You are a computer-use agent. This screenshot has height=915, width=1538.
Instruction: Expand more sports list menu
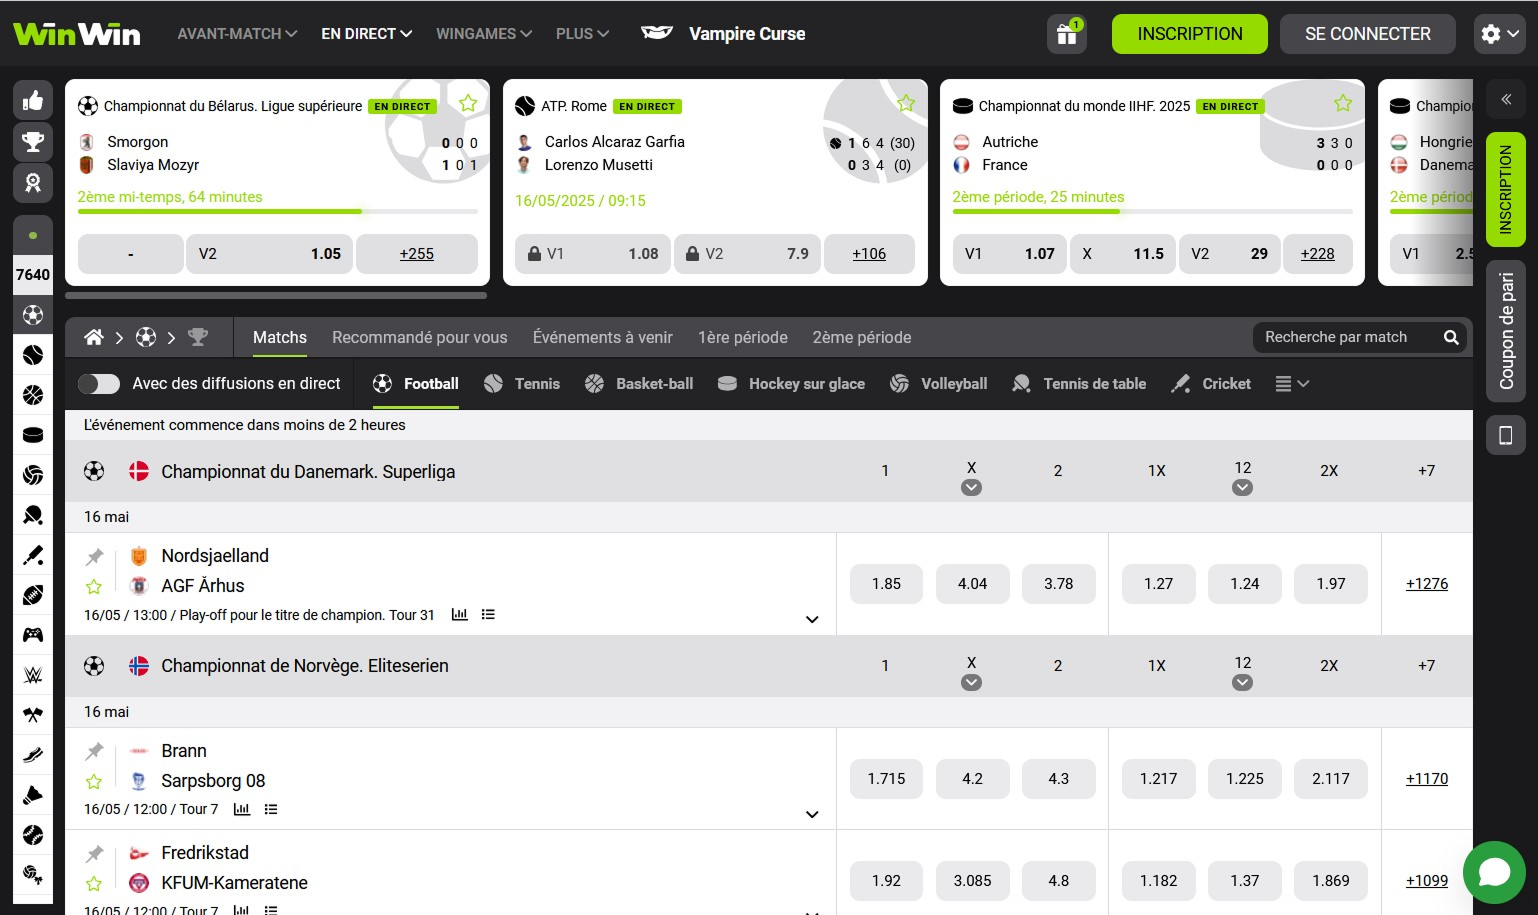(x=1292, y=384)
